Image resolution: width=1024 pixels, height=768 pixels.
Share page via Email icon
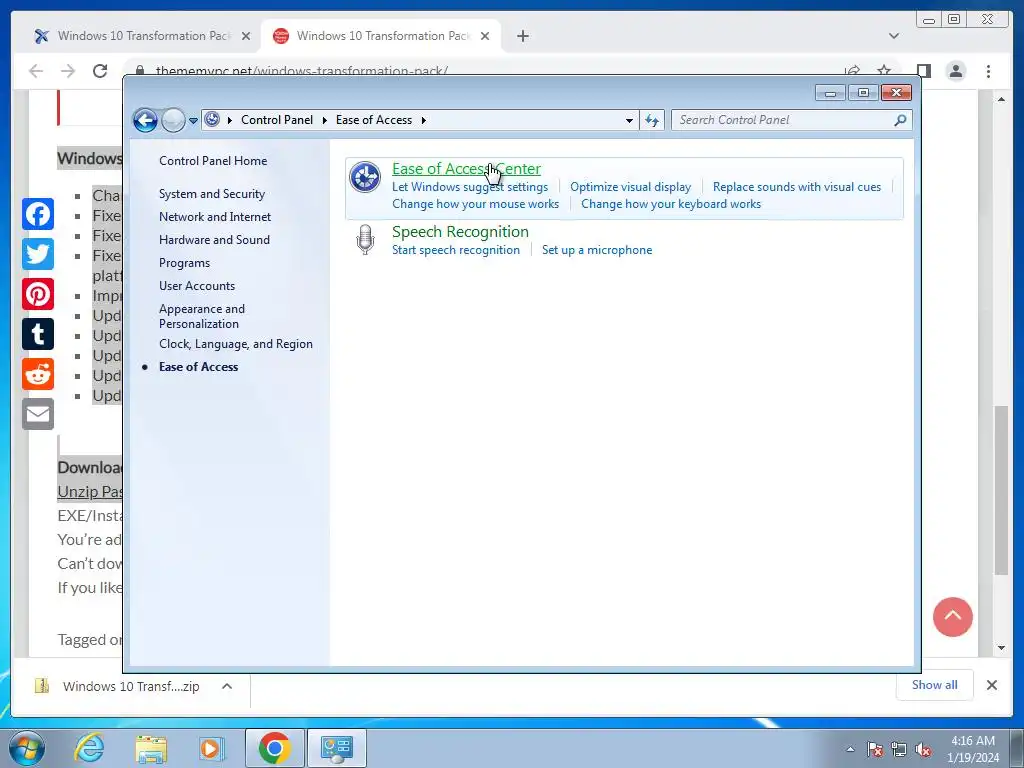click(38, 414)
